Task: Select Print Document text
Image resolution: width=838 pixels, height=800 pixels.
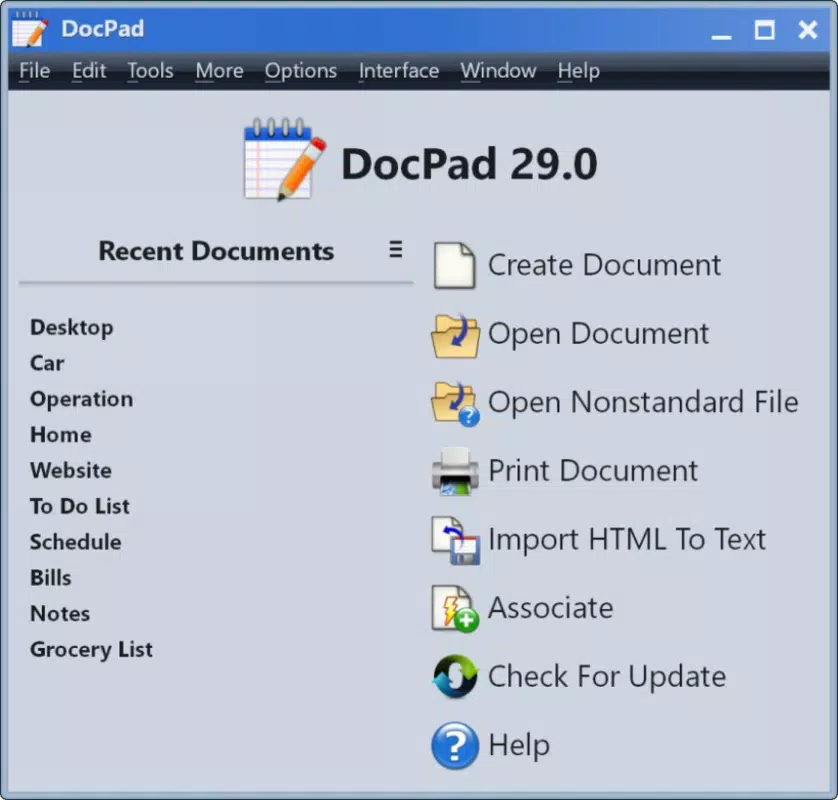Action: click(x=593, y=471)
